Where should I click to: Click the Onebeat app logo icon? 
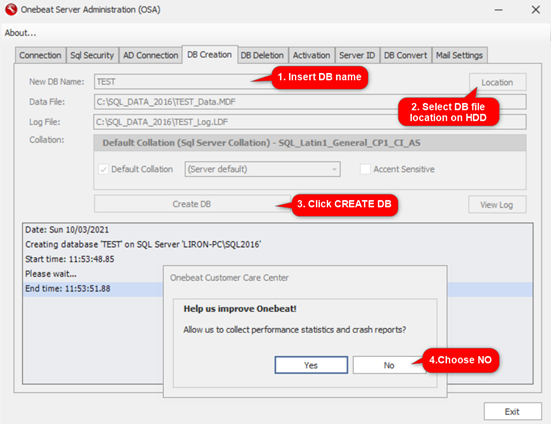click(11, 9)
